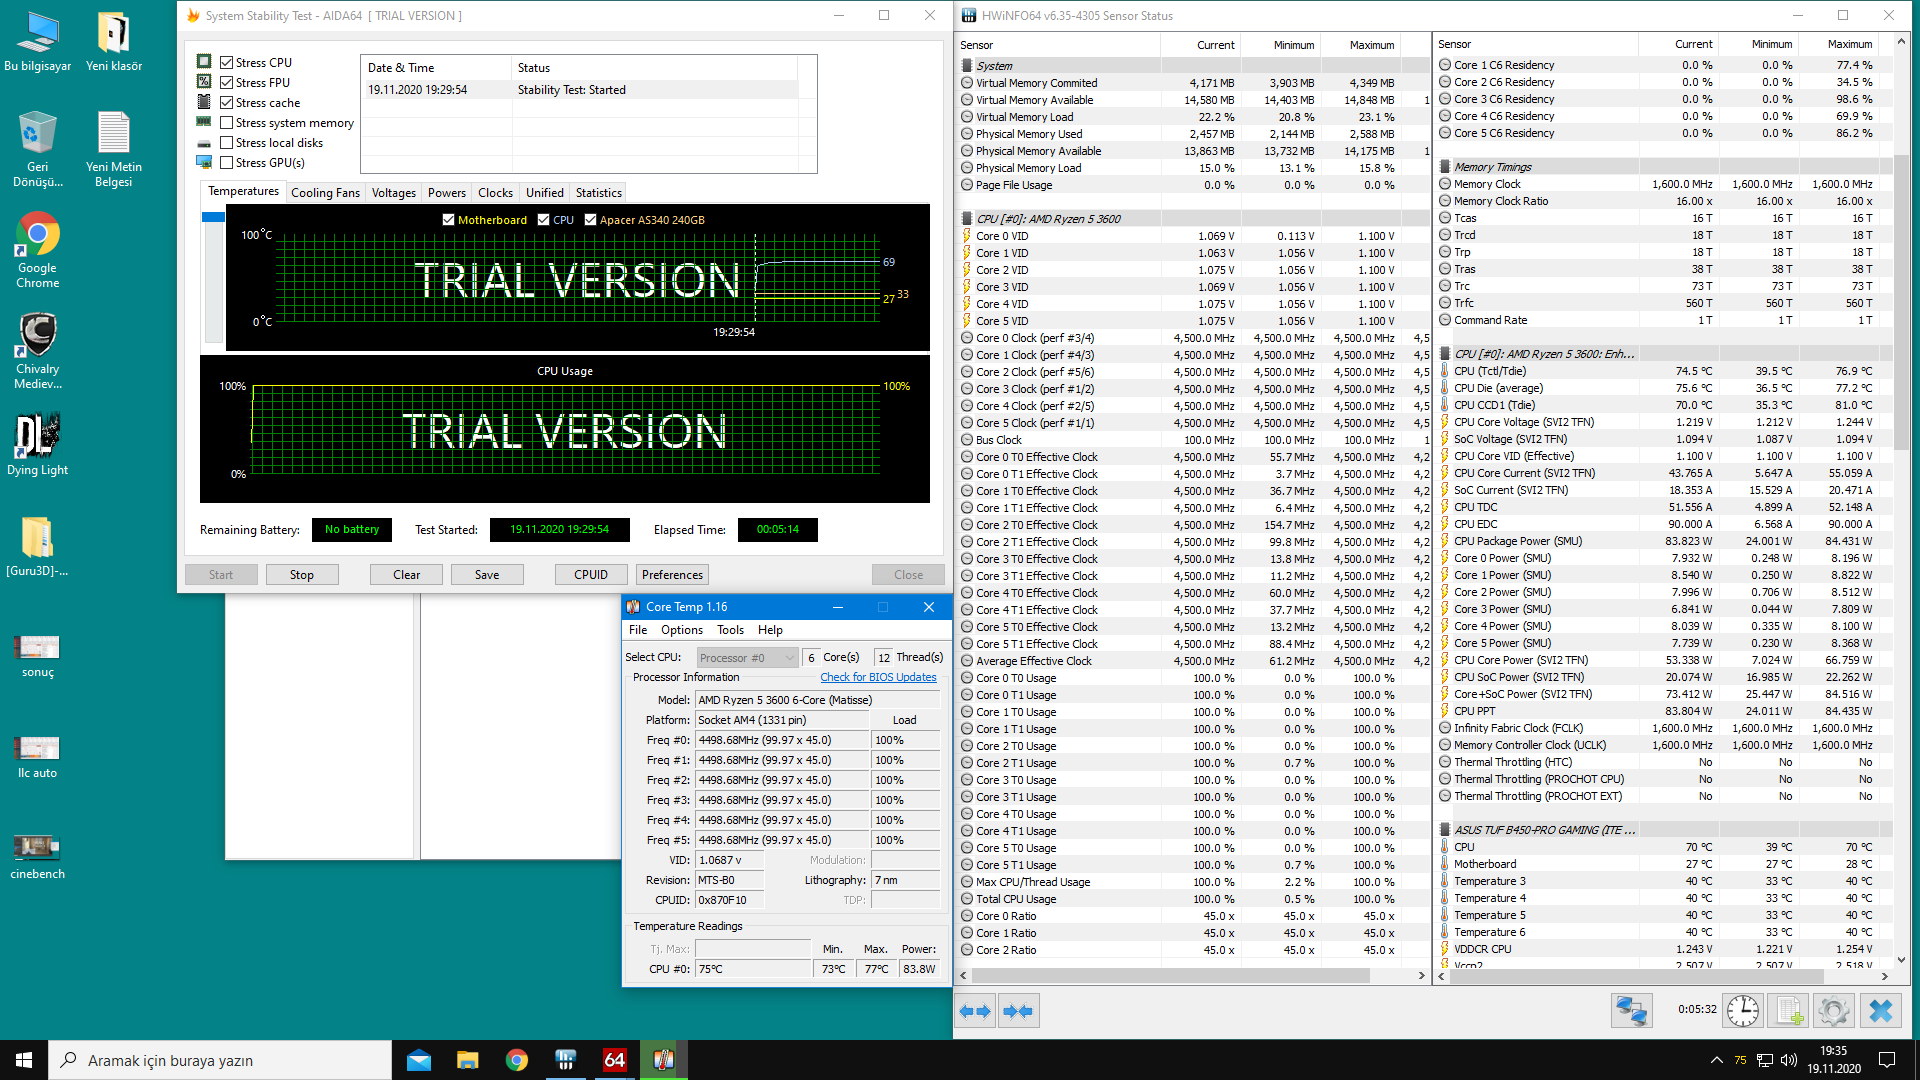Open CPUID panel button
Screen dimensions: 1920x1080
coord(591,575)
